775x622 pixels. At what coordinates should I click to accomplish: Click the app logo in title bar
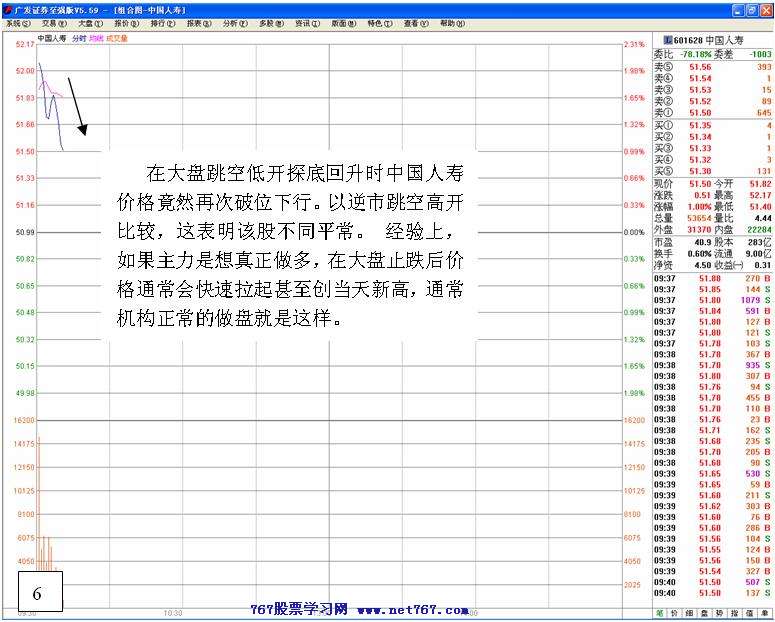(6, 9)
